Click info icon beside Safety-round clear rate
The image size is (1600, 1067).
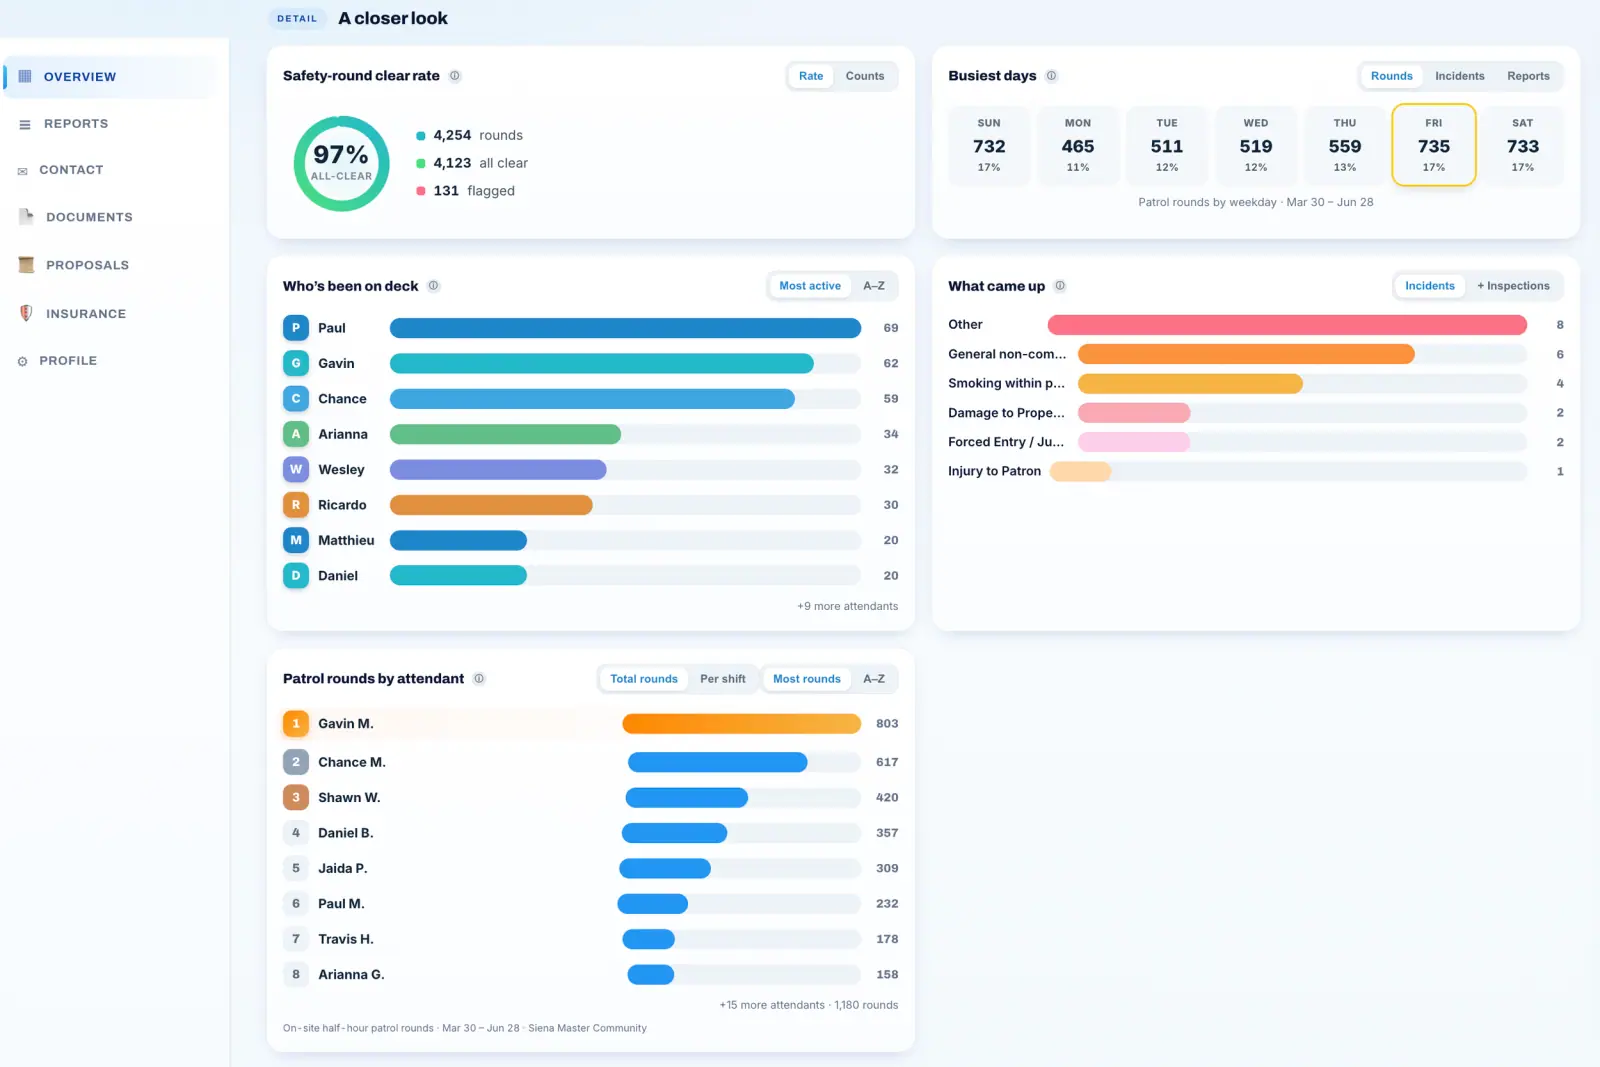click(x=455, y=76)
